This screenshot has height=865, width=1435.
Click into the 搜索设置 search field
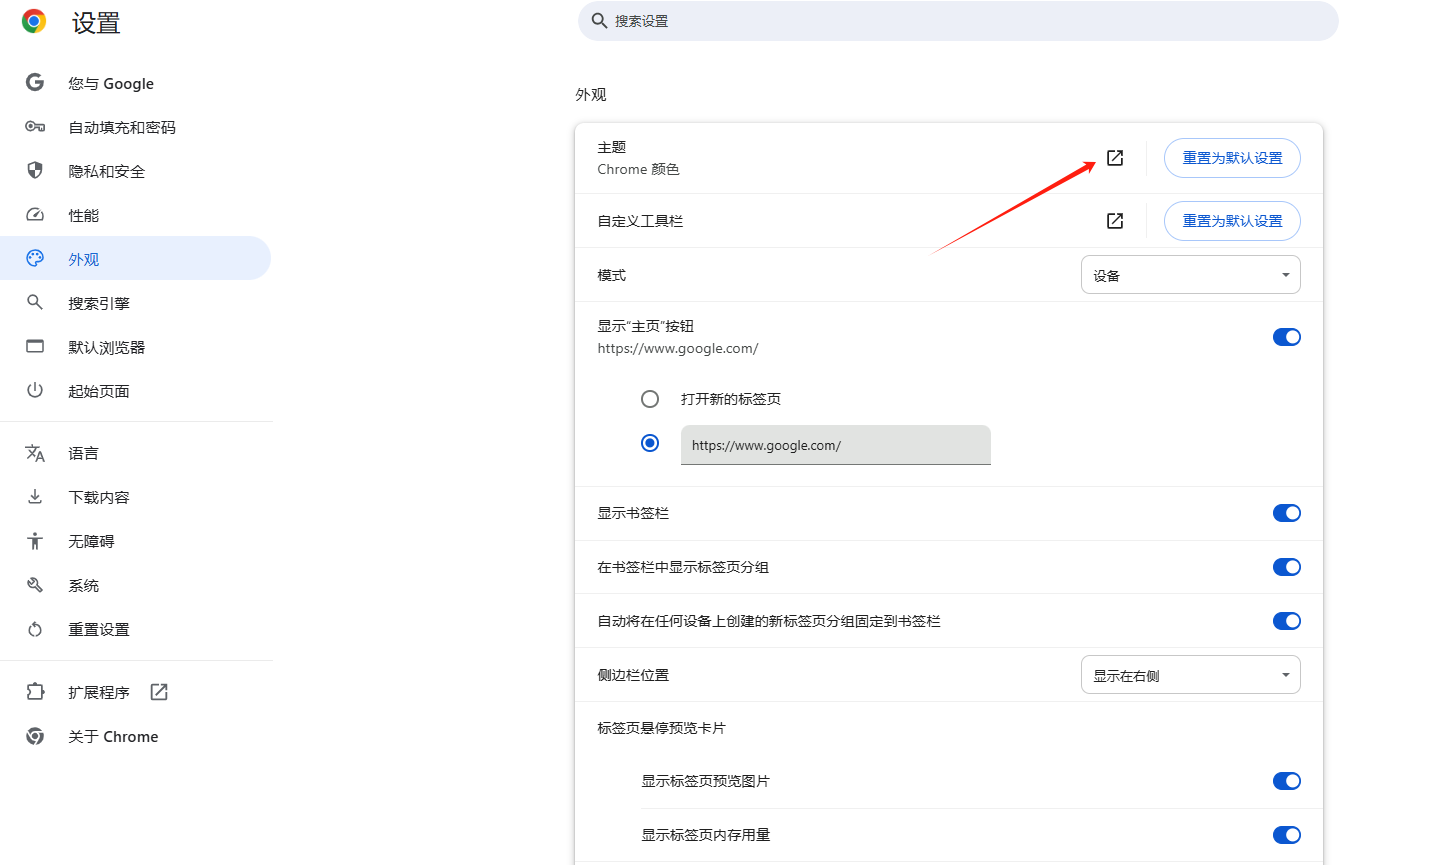tap(958, 21)
